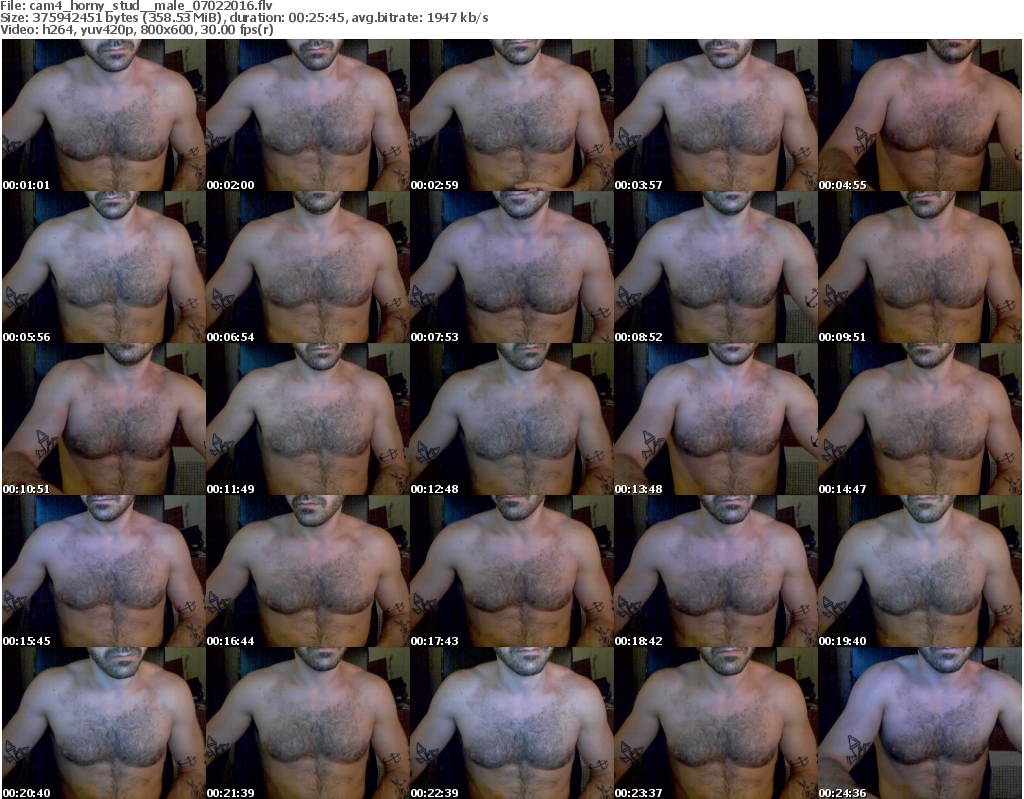Screen dimensions: 1024x799
Task: Open the frame at 00:19:40
Action: (x=920, y=571)
